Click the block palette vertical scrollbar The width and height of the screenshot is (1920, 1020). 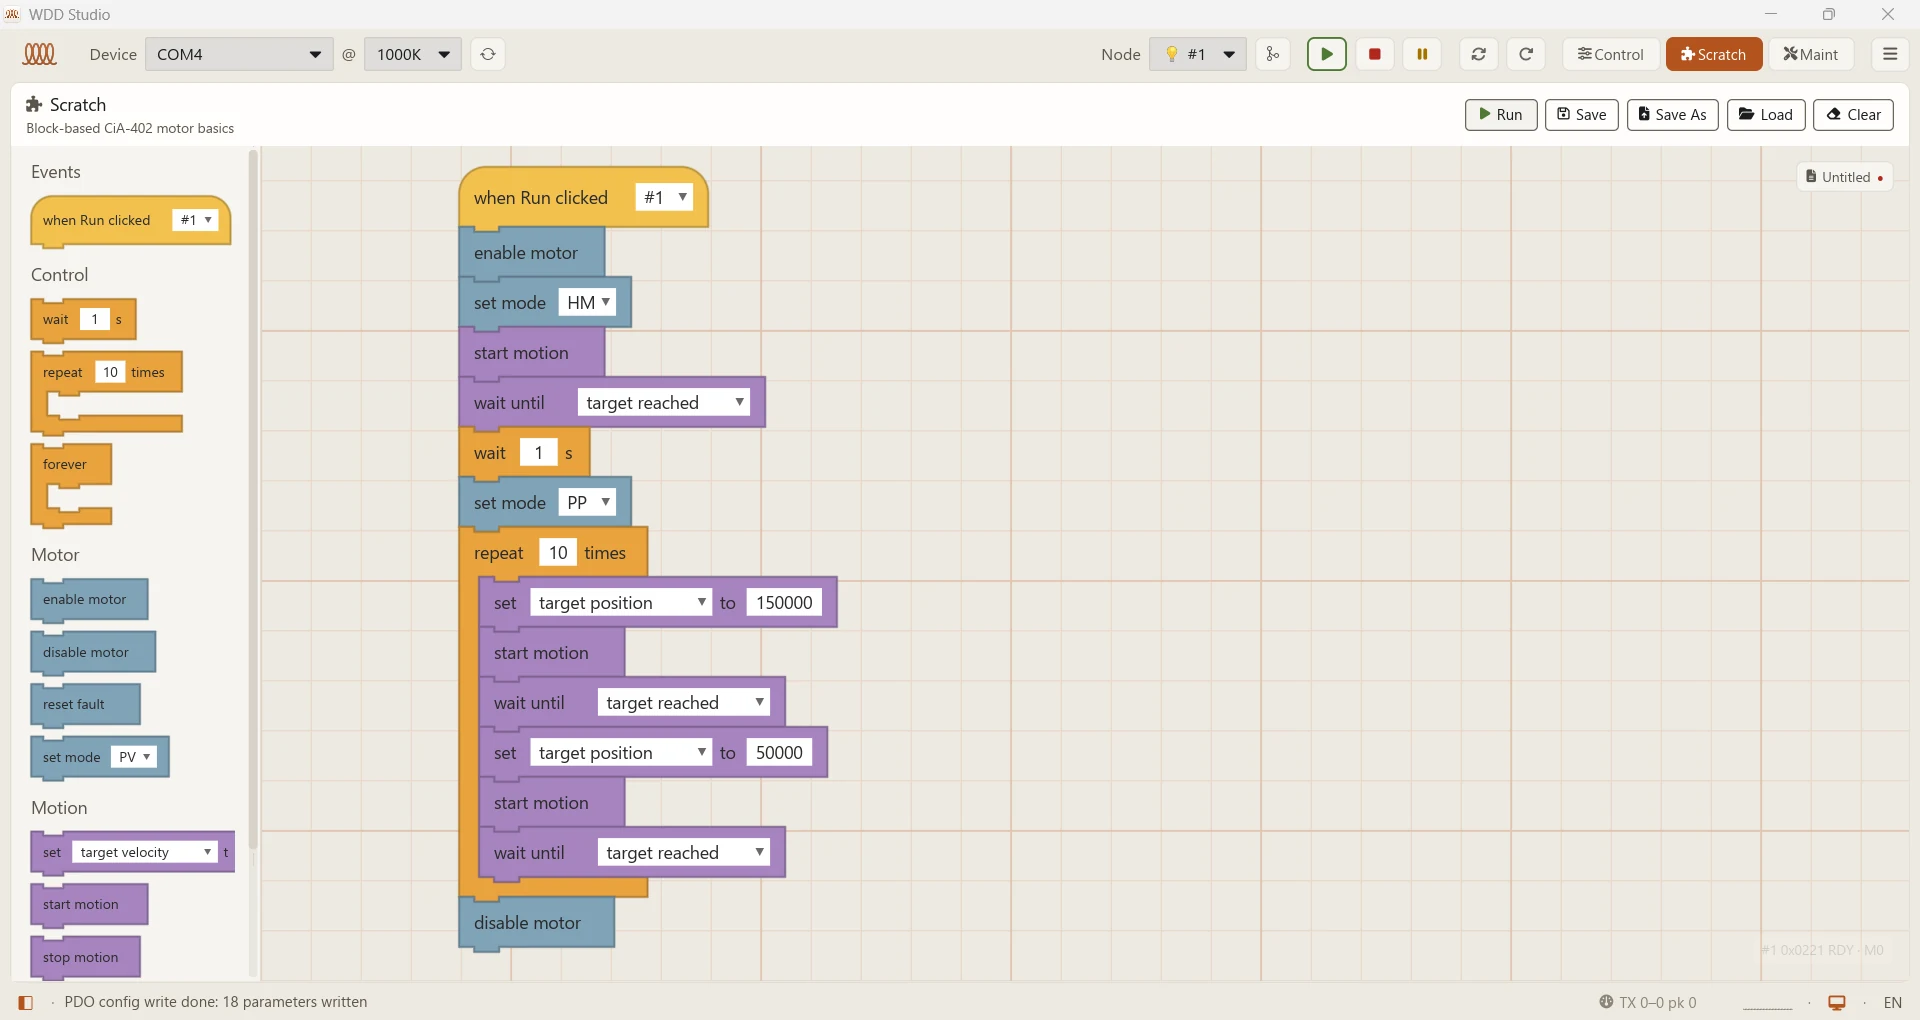coord(253,500)
